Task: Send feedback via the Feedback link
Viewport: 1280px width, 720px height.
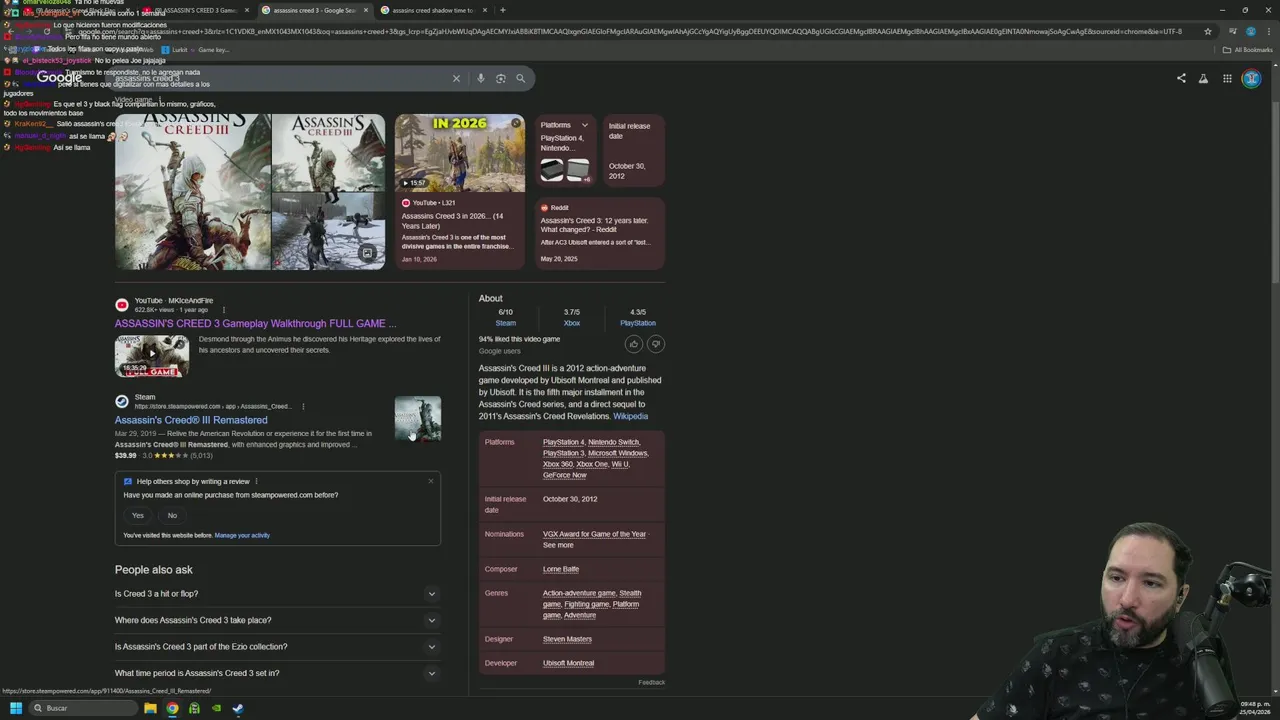Action: [x=651, y=683]
